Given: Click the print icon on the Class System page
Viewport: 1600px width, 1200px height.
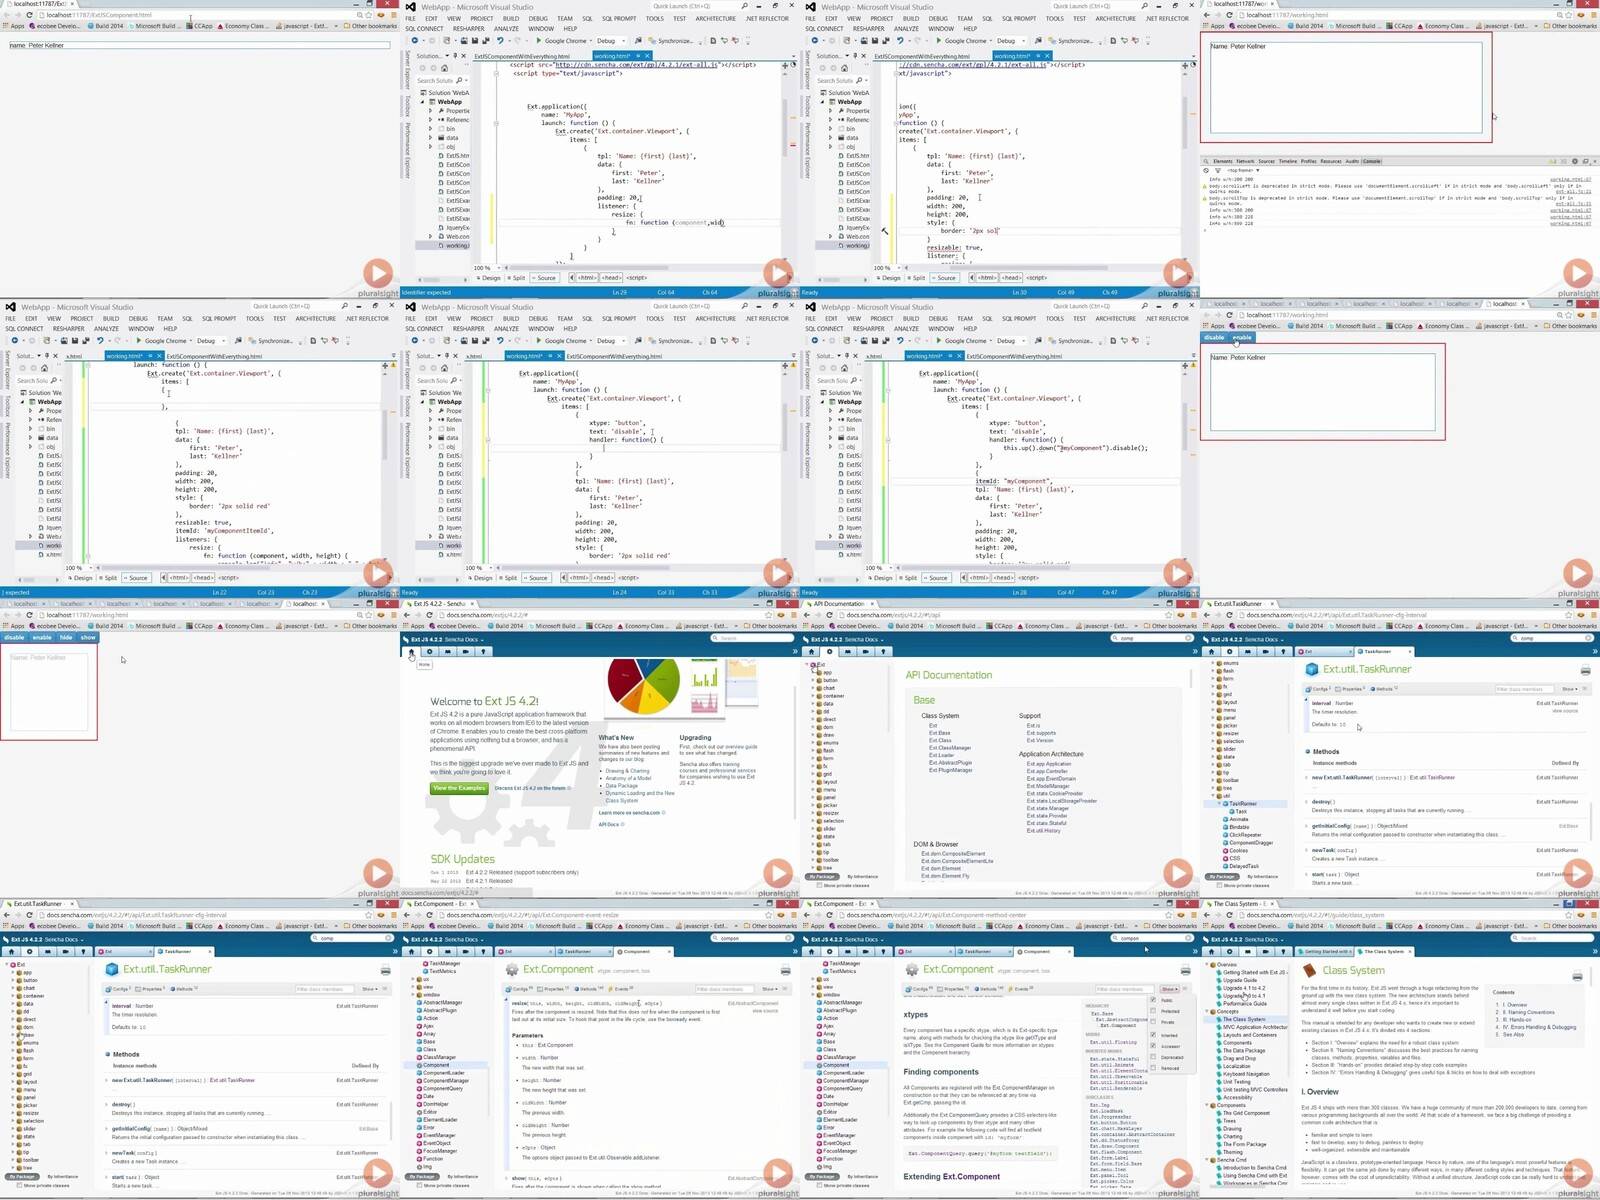Looking at the screenshot, I should pyautogui.click(x=1577, y=976).
